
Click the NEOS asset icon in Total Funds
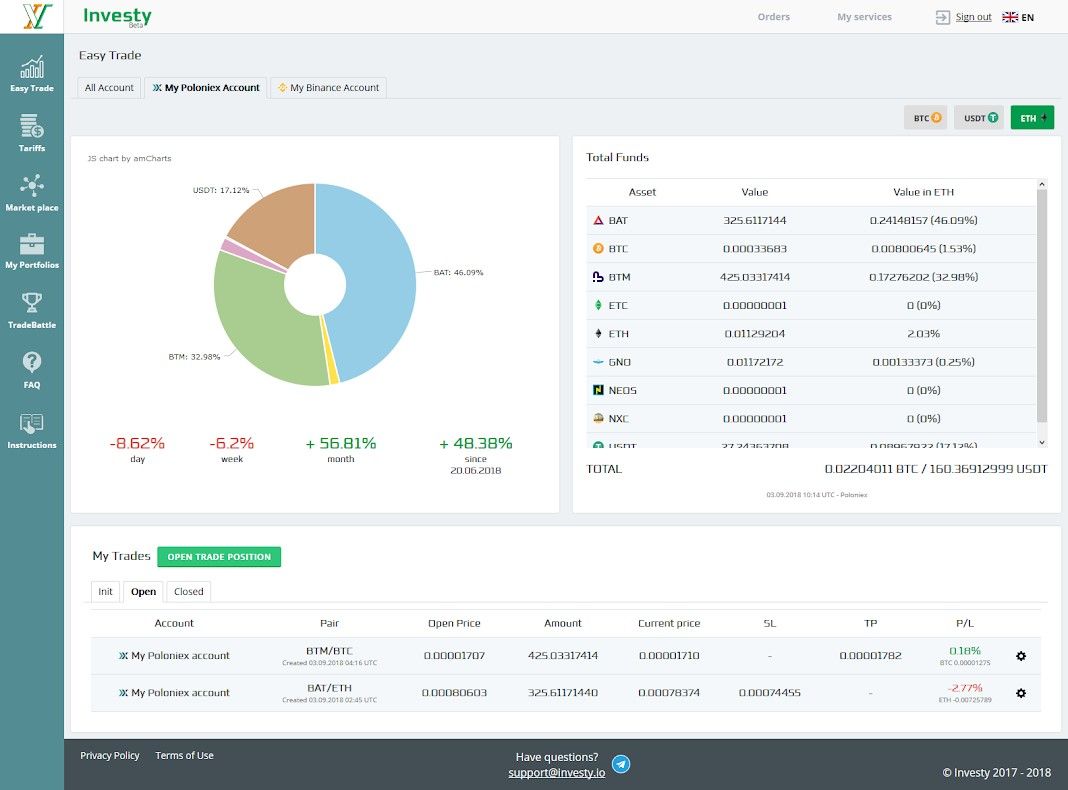[x=598, y=390]
